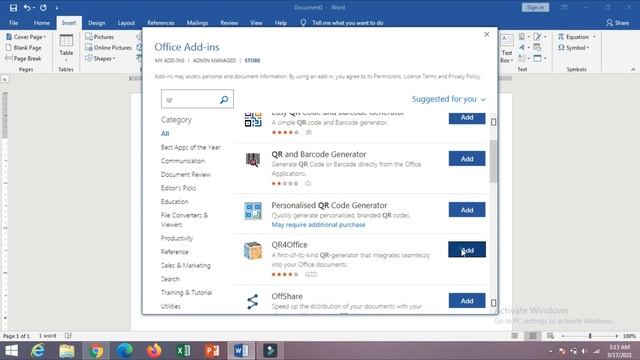The width and height of the screenshot is (640, 360).
Task: Open the Customize Quick Access Toolbar arrow
Action: (x=57, y=8)
